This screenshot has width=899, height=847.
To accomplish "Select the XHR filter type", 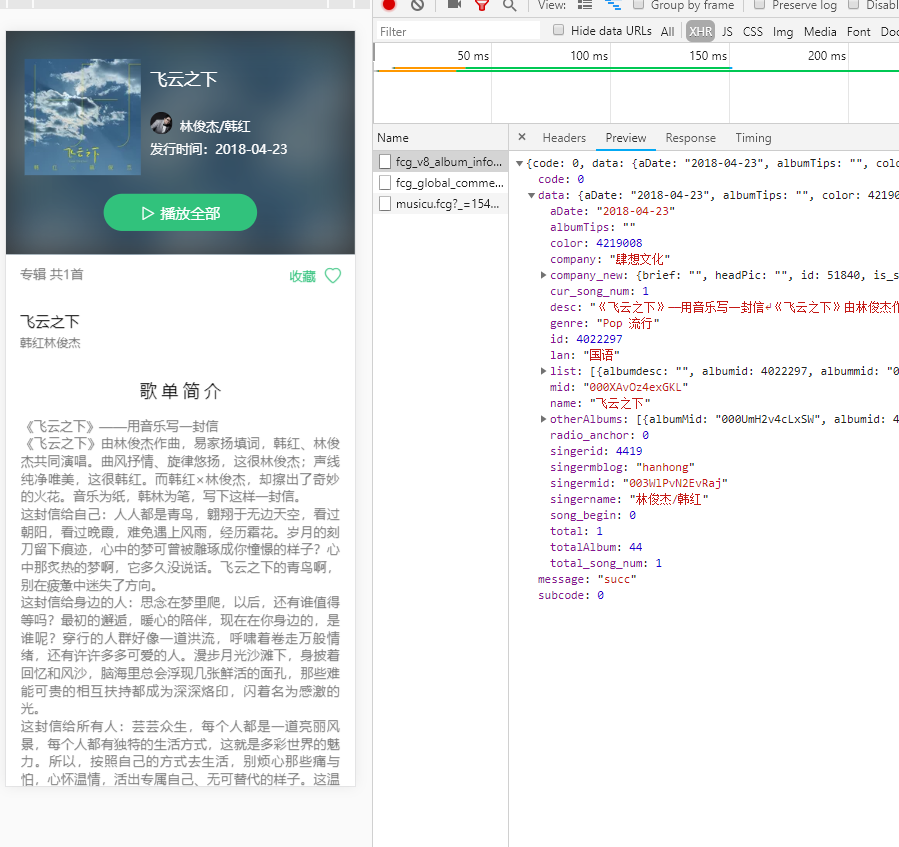I will point(701,32).
